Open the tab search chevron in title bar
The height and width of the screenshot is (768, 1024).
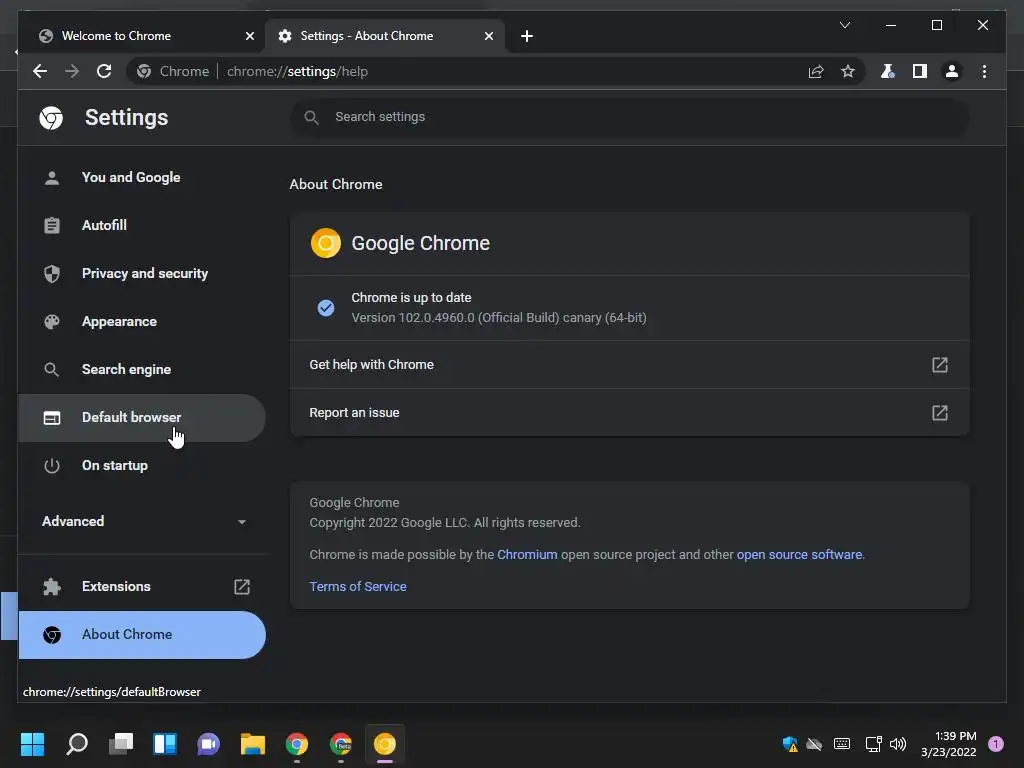click(x=844, y=25)
